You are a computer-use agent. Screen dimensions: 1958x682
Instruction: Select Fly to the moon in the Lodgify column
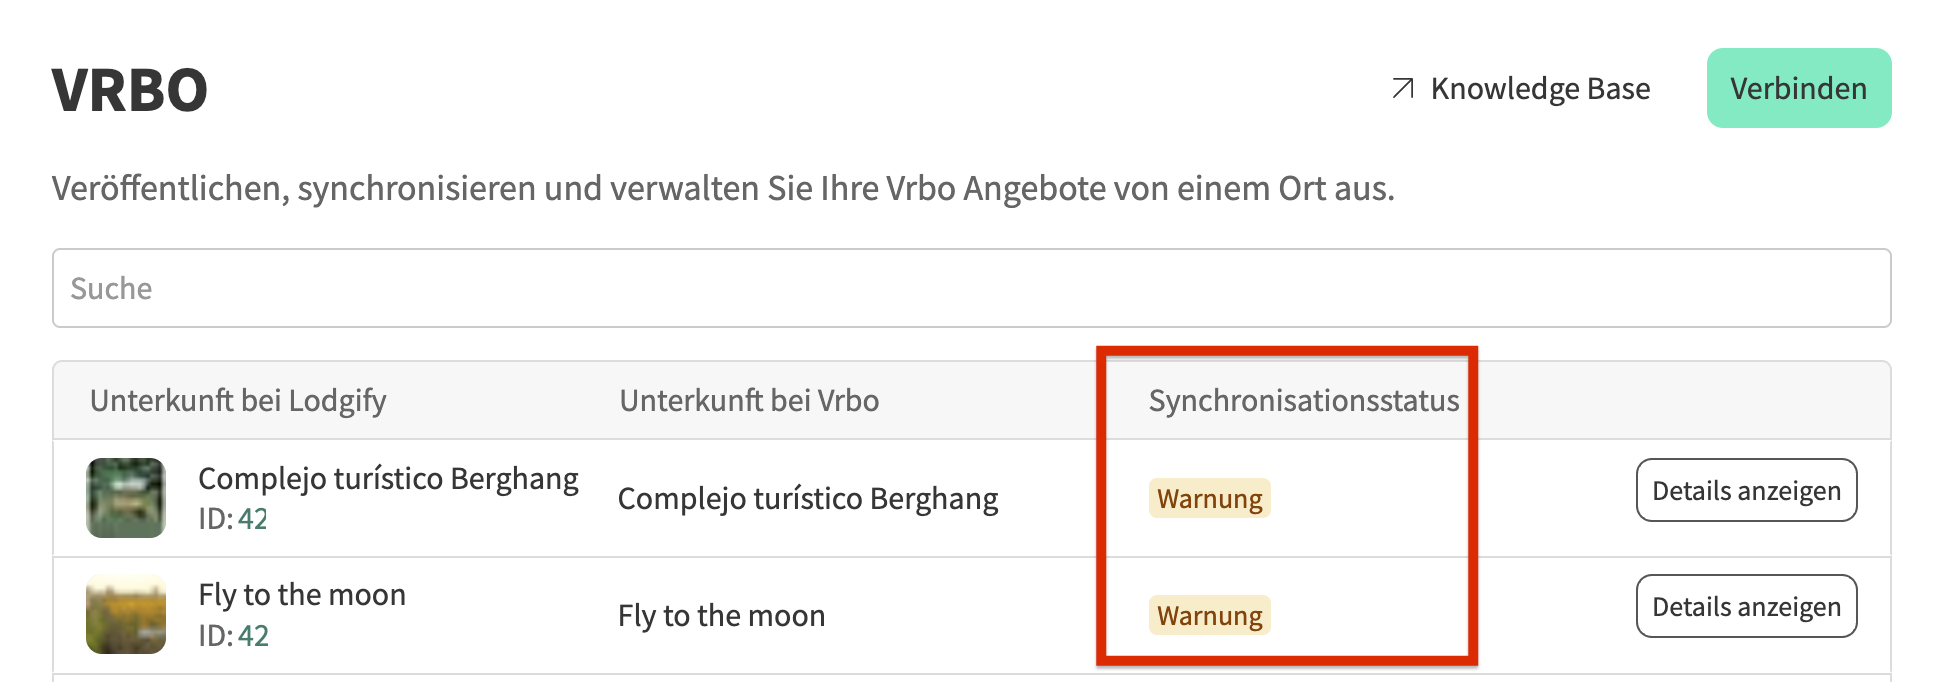pos(302,595)
